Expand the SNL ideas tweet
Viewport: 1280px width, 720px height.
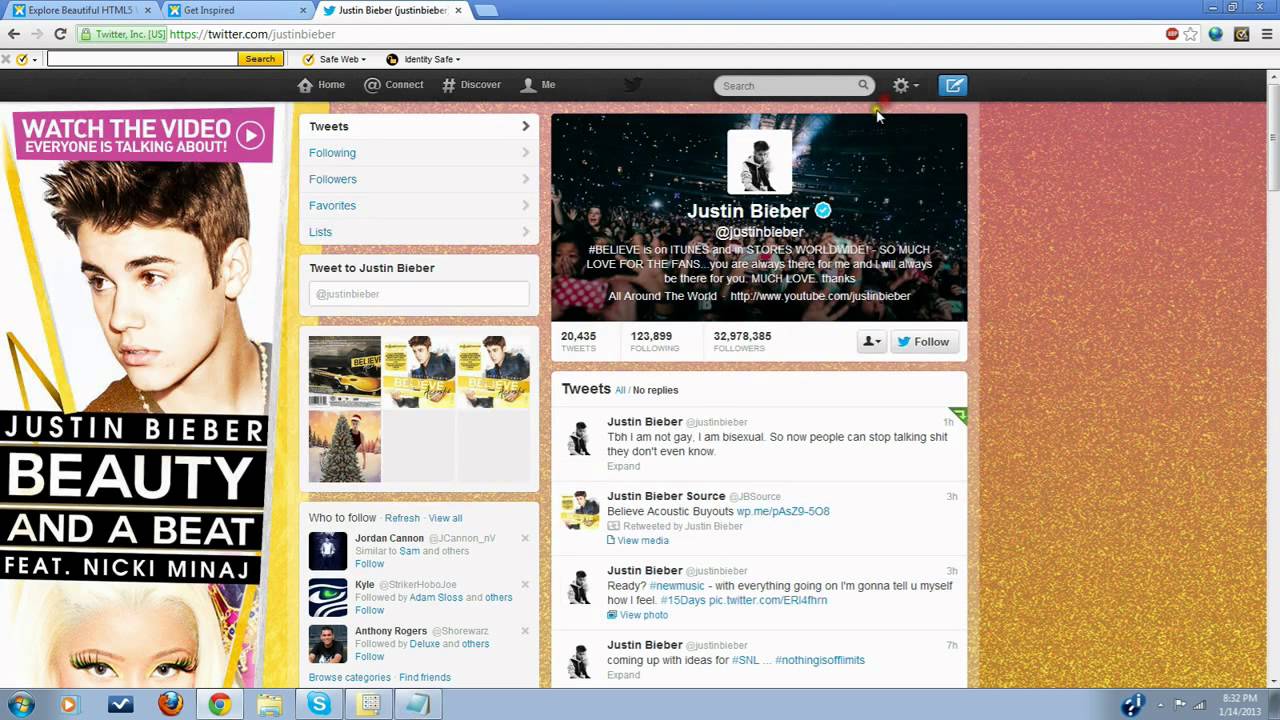[623, 675]
